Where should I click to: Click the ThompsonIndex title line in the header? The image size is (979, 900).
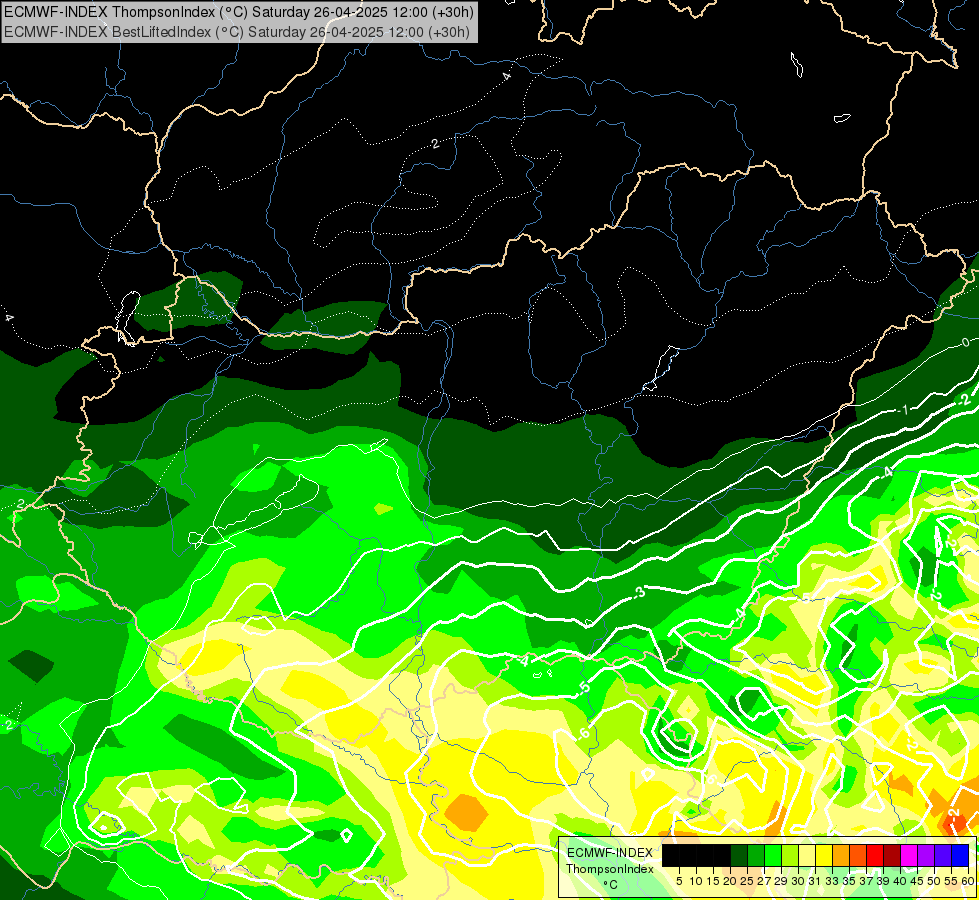tap(239, 11)
